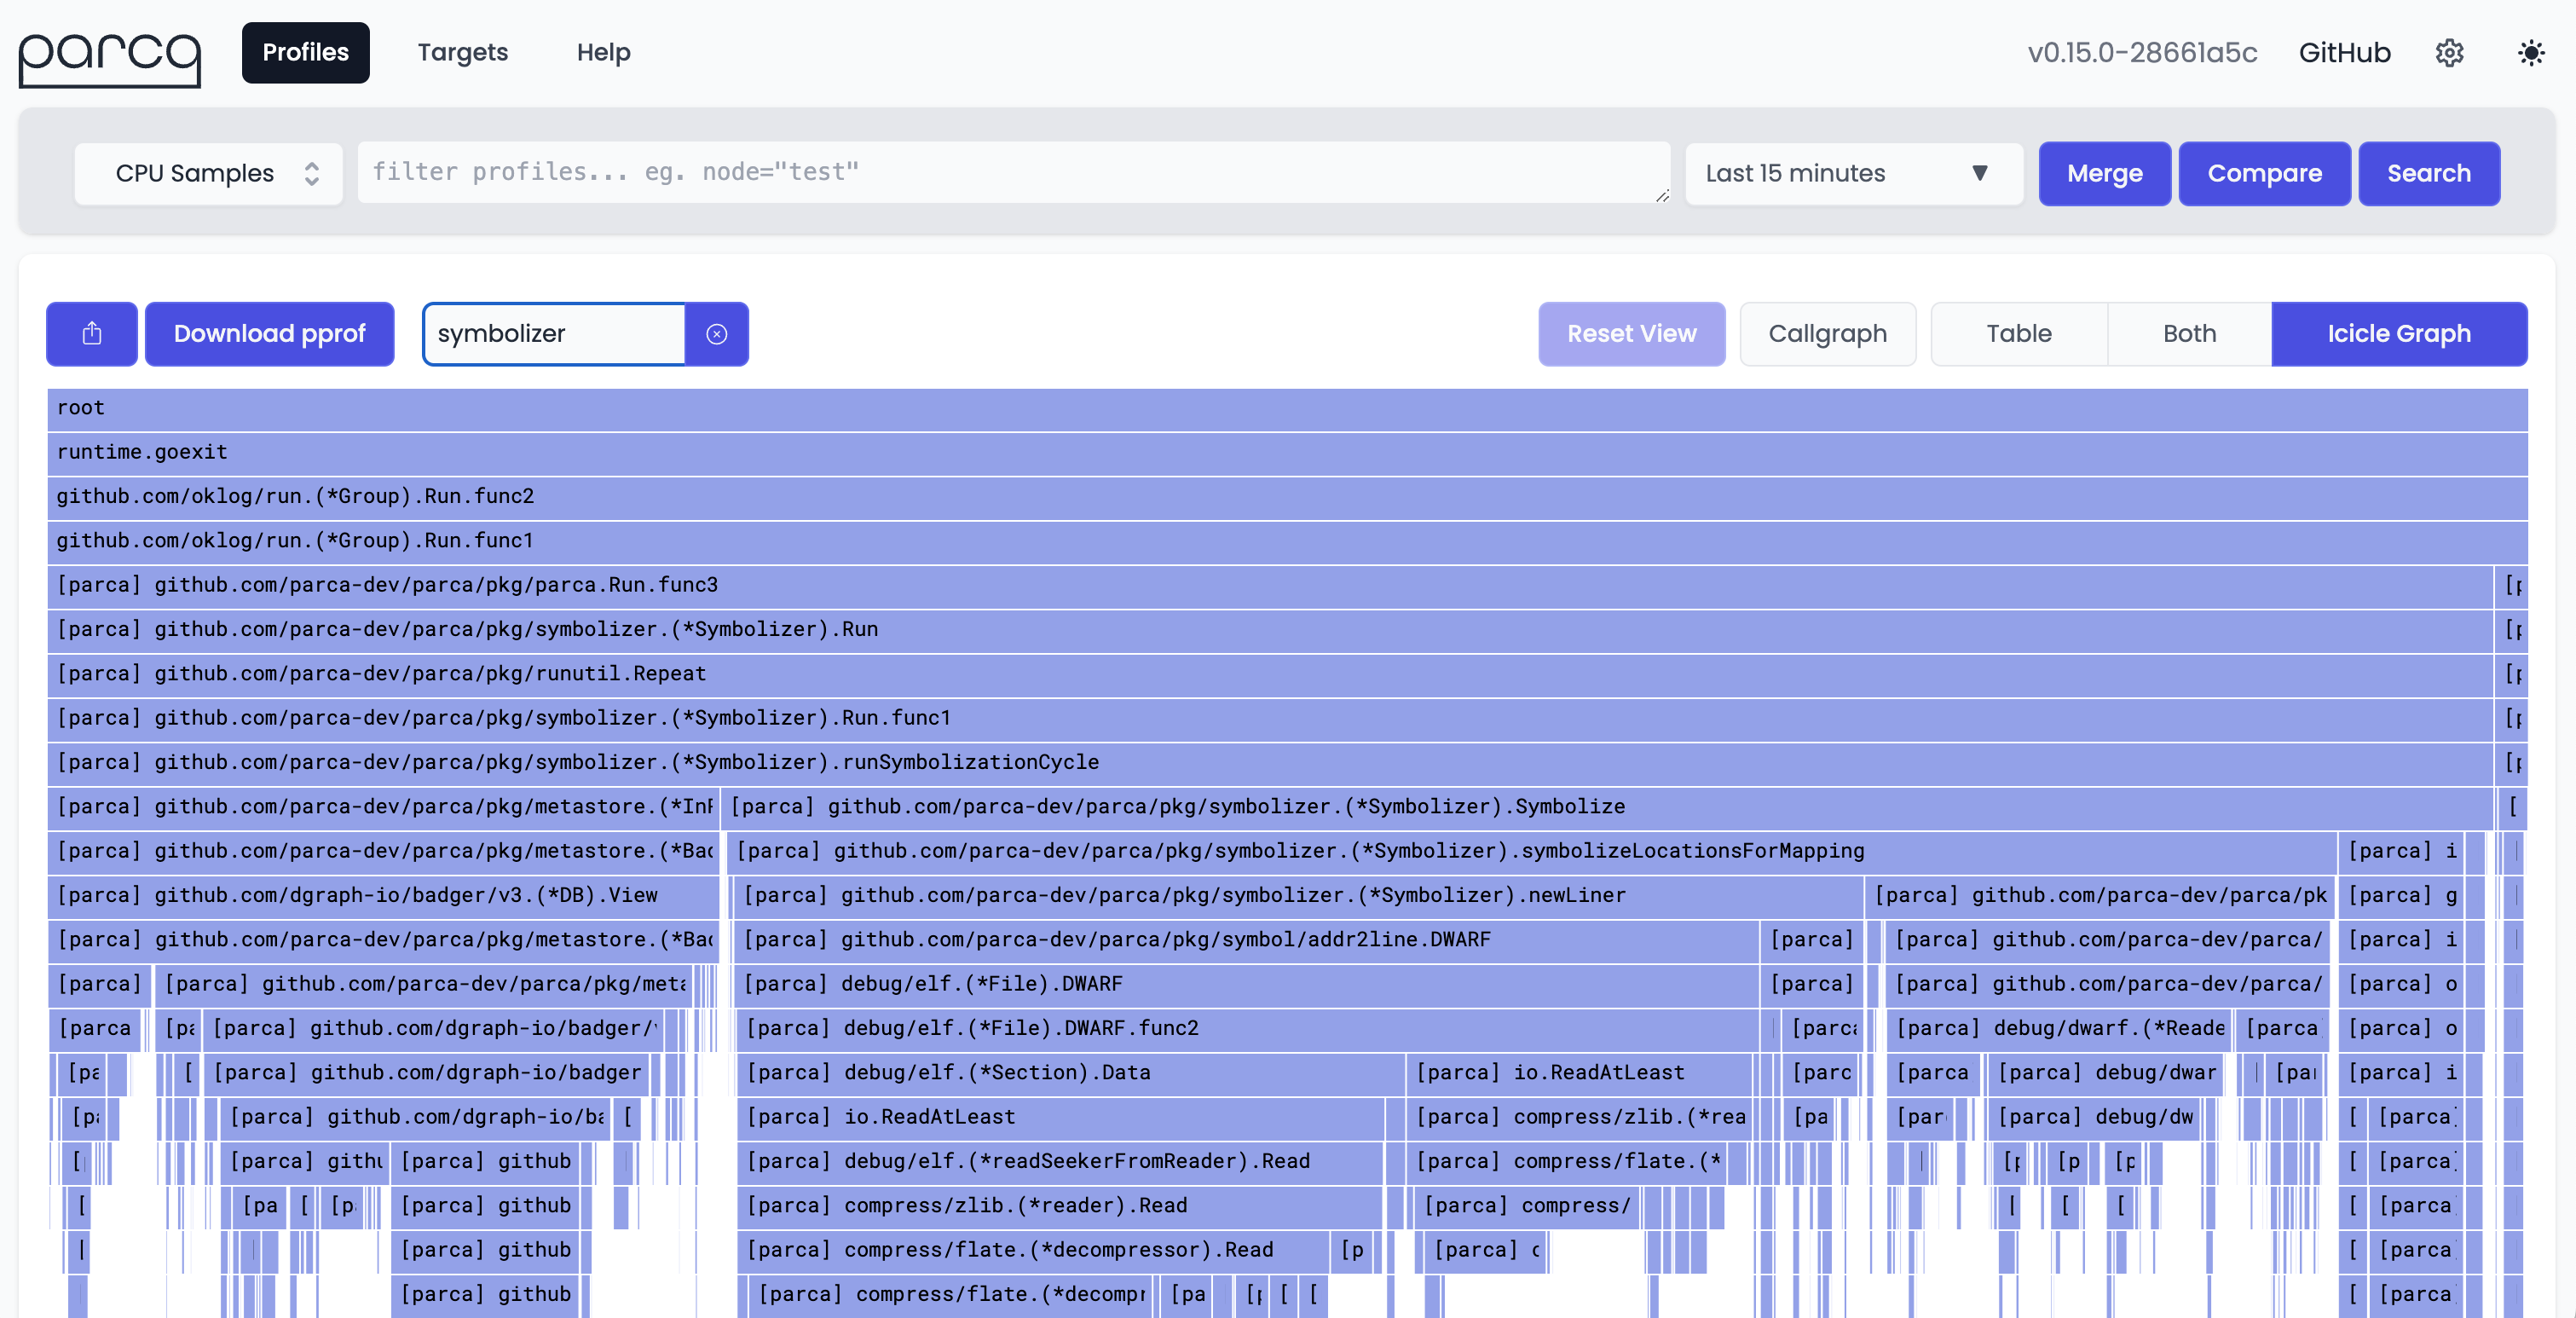This screenshot has width=2576, height=1318.
Task: Open the settings gear icon
Action: point(2449,53)
